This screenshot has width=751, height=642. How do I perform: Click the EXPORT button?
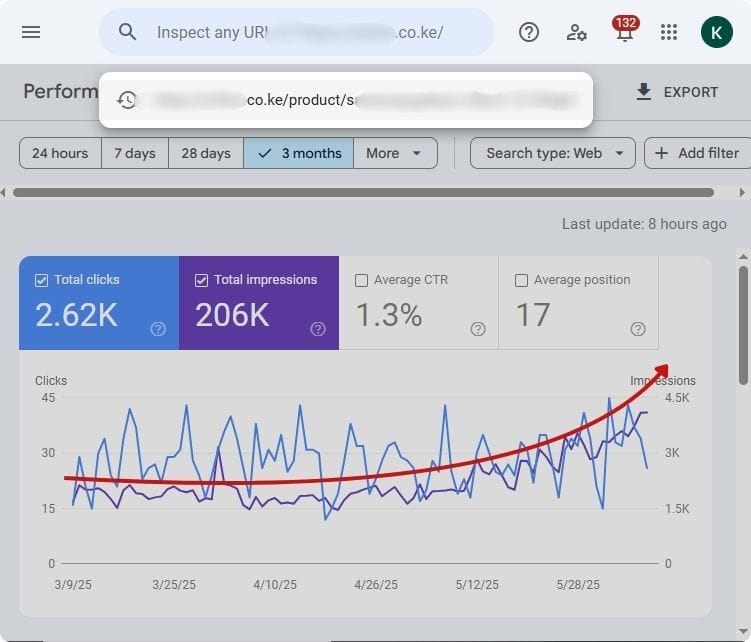click(677, 92)
